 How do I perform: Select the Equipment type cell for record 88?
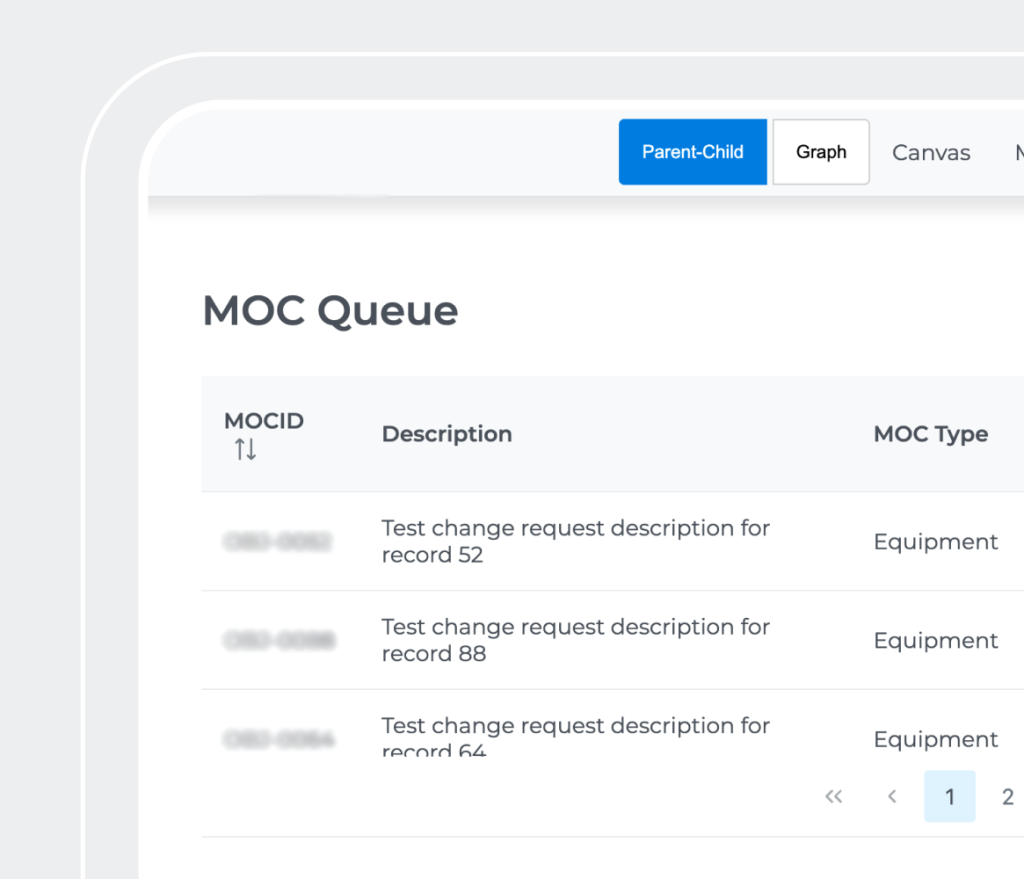(x=935, y=640)
